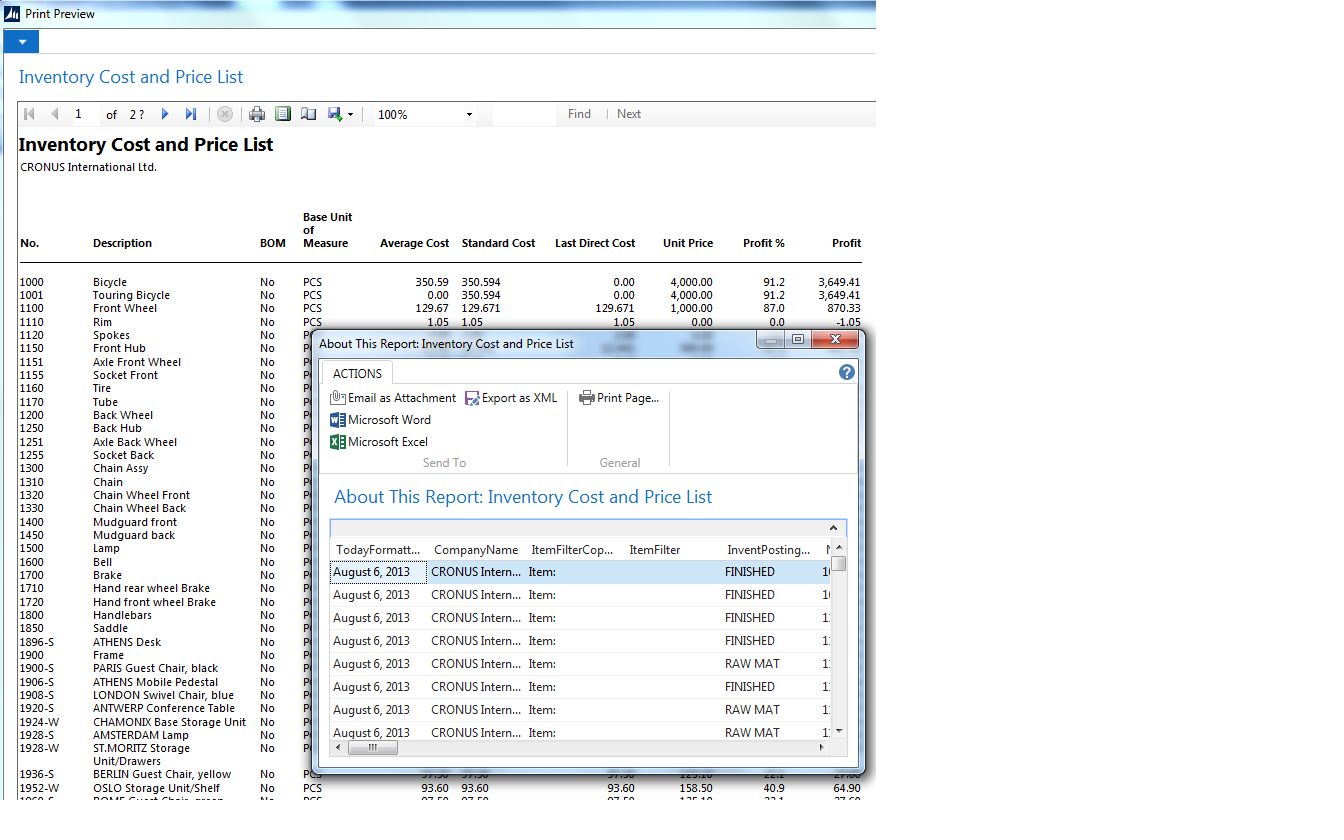Collapse the filter pane chevron above grid
1344x840 pixels.
click(x=833, y=528)
